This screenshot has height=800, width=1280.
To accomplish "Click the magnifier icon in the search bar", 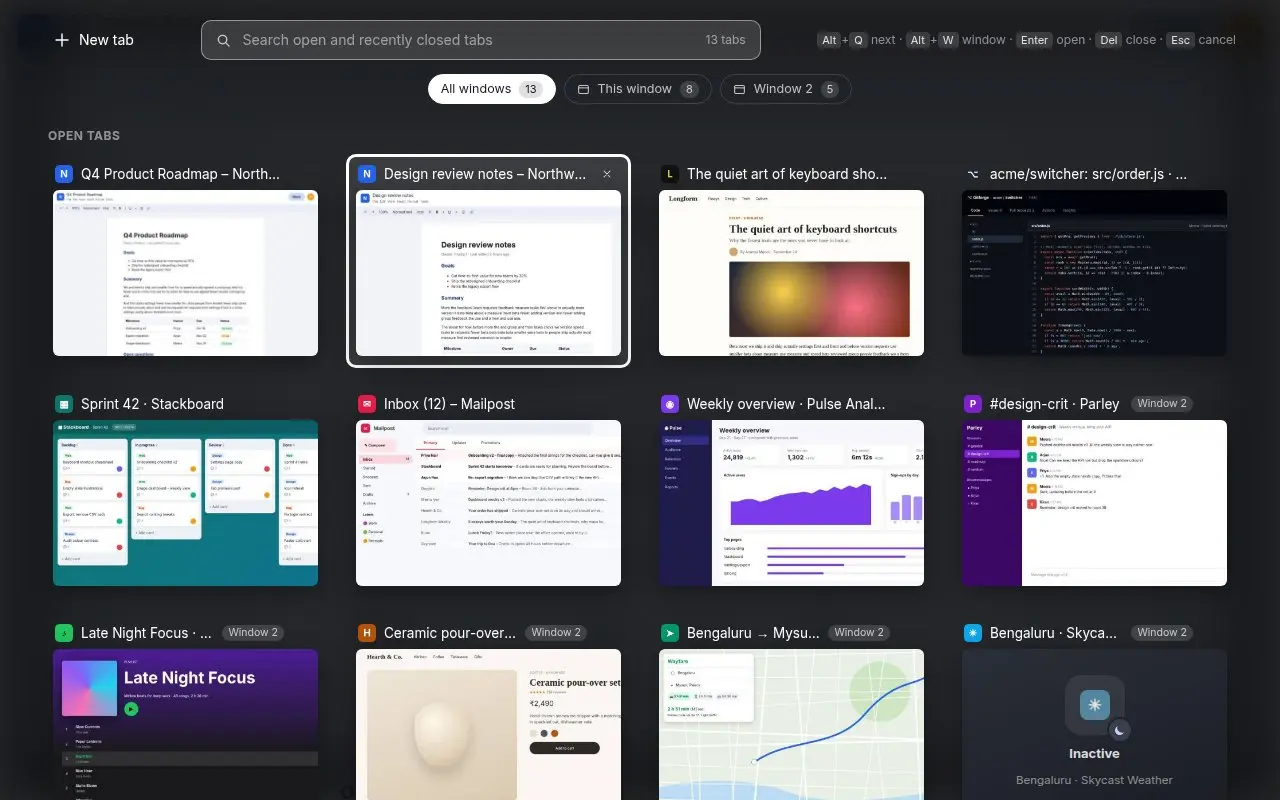I will [224, 41].
